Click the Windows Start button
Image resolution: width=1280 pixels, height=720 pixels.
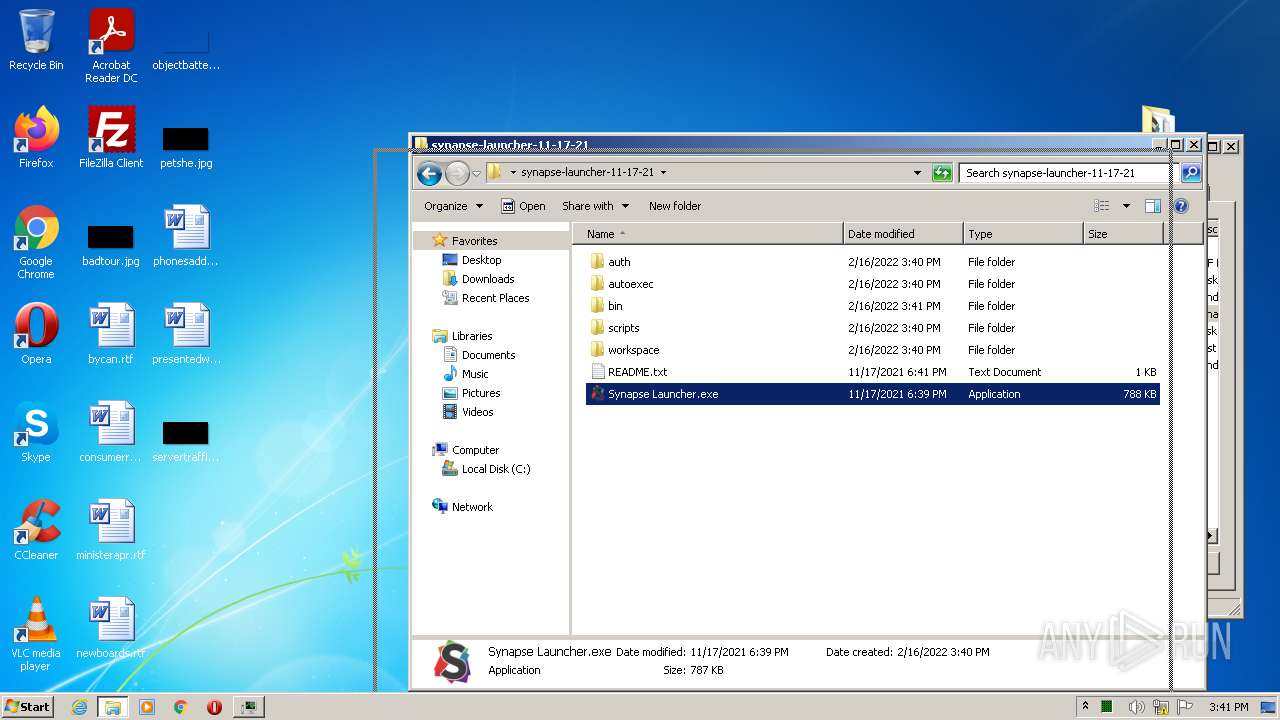click(27, 706)
